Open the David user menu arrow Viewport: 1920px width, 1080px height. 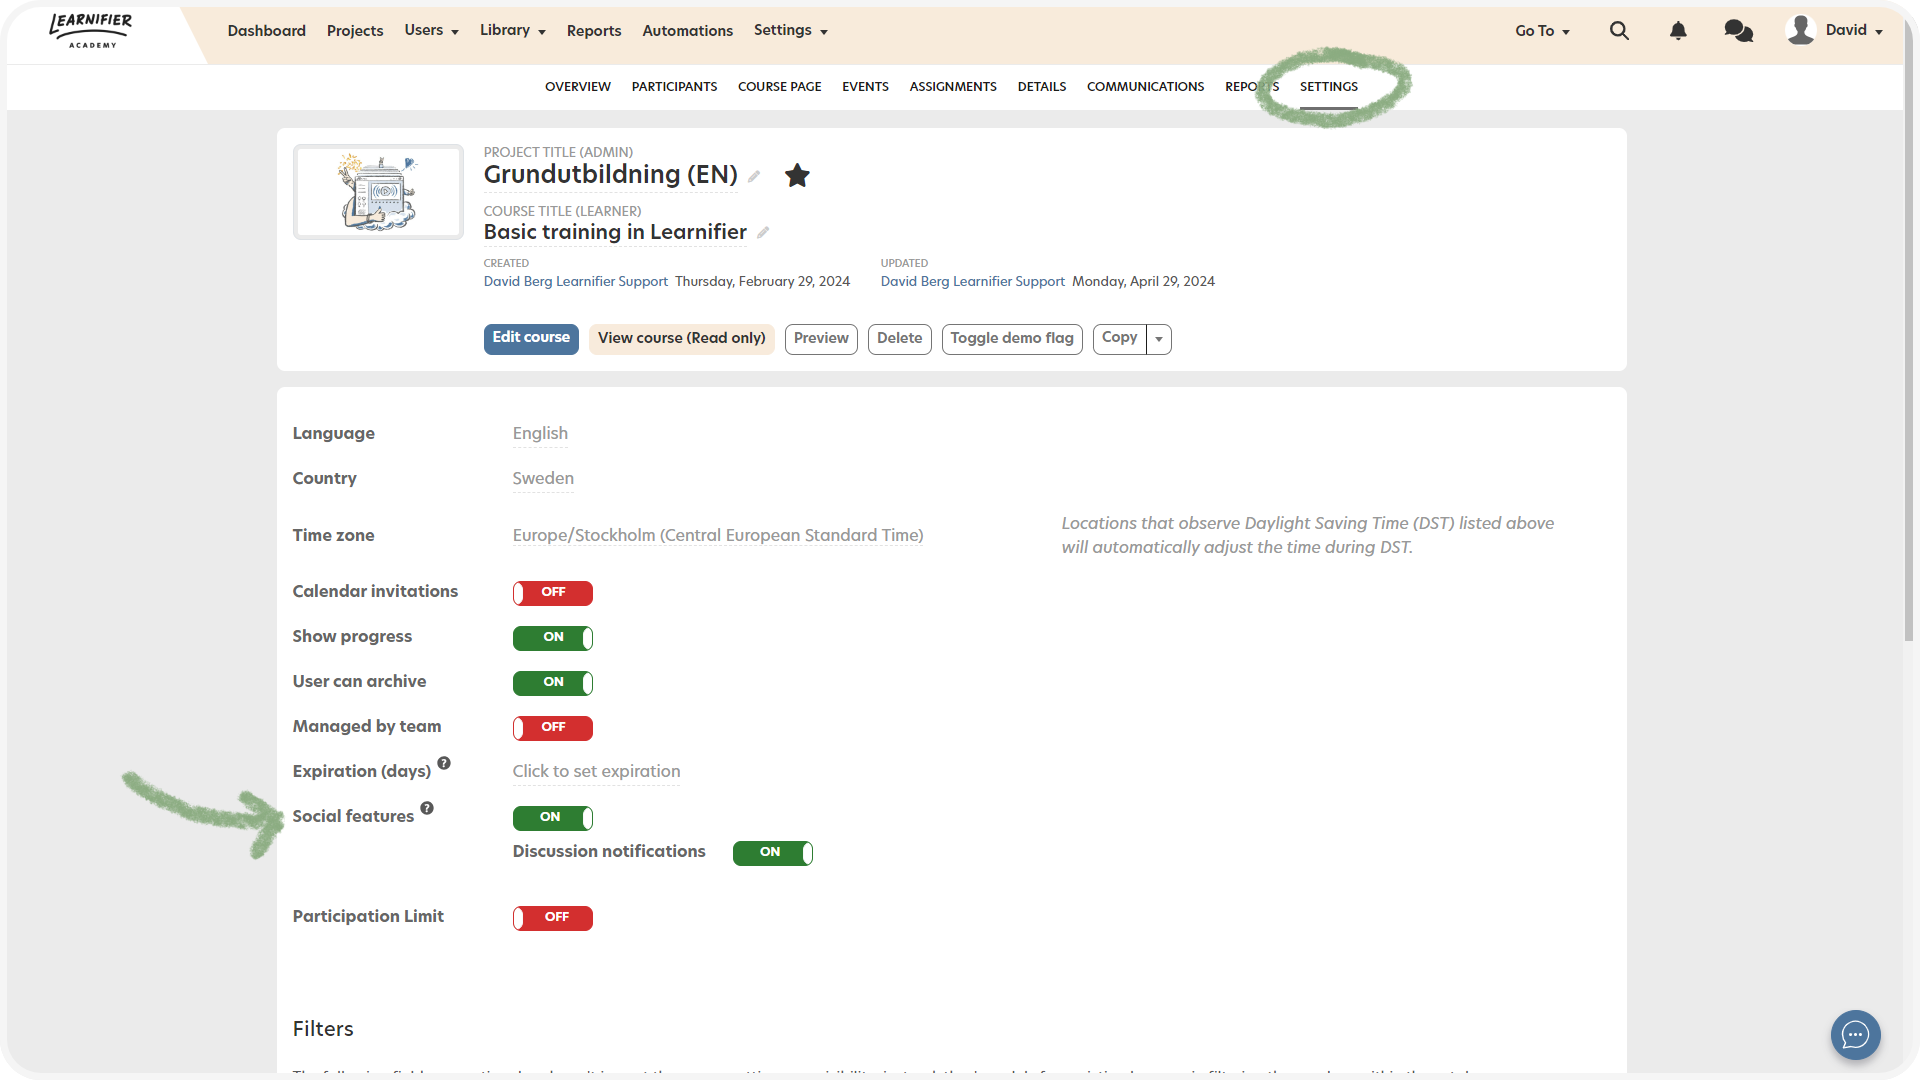click(x=1879, y=32)
